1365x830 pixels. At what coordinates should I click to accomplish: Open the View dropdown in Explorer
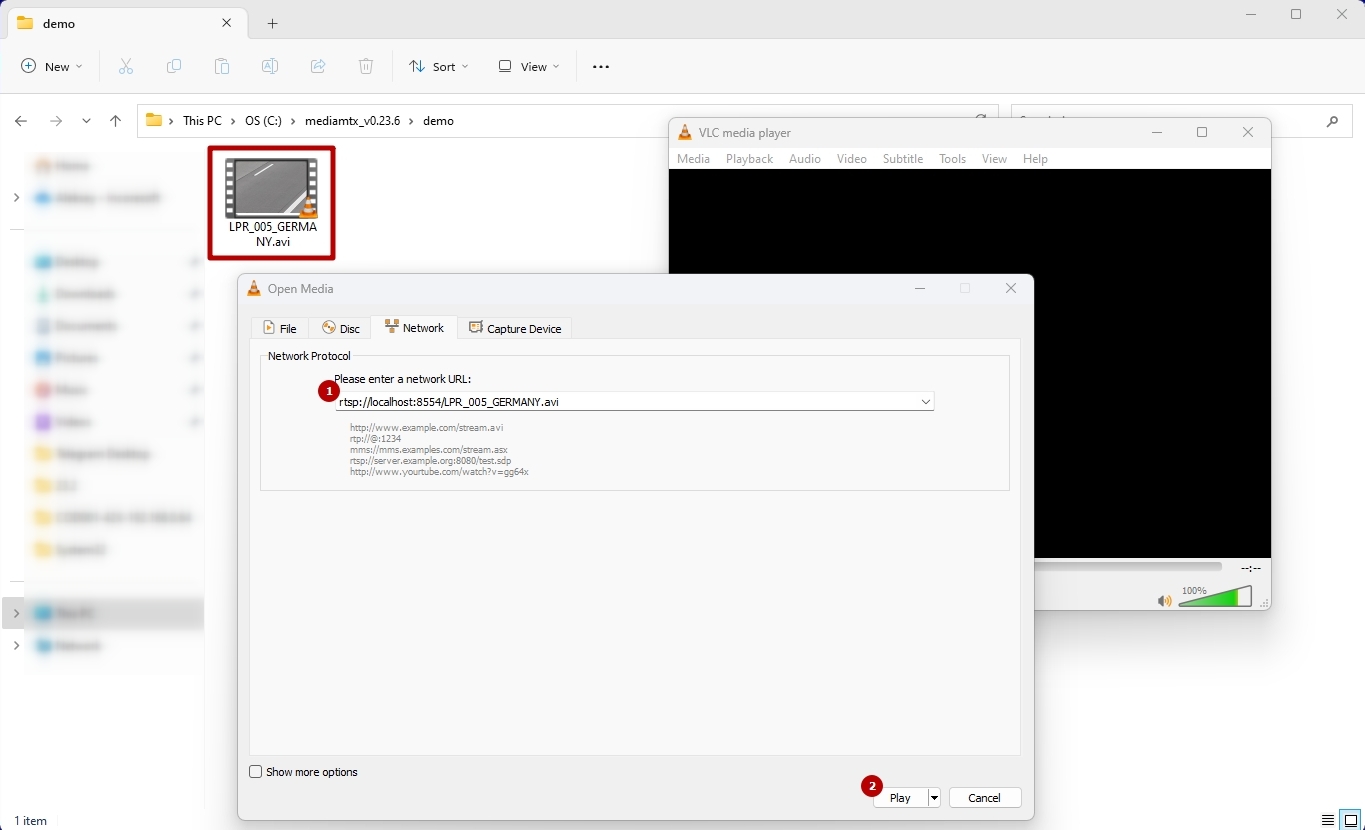tap(529, 66)
